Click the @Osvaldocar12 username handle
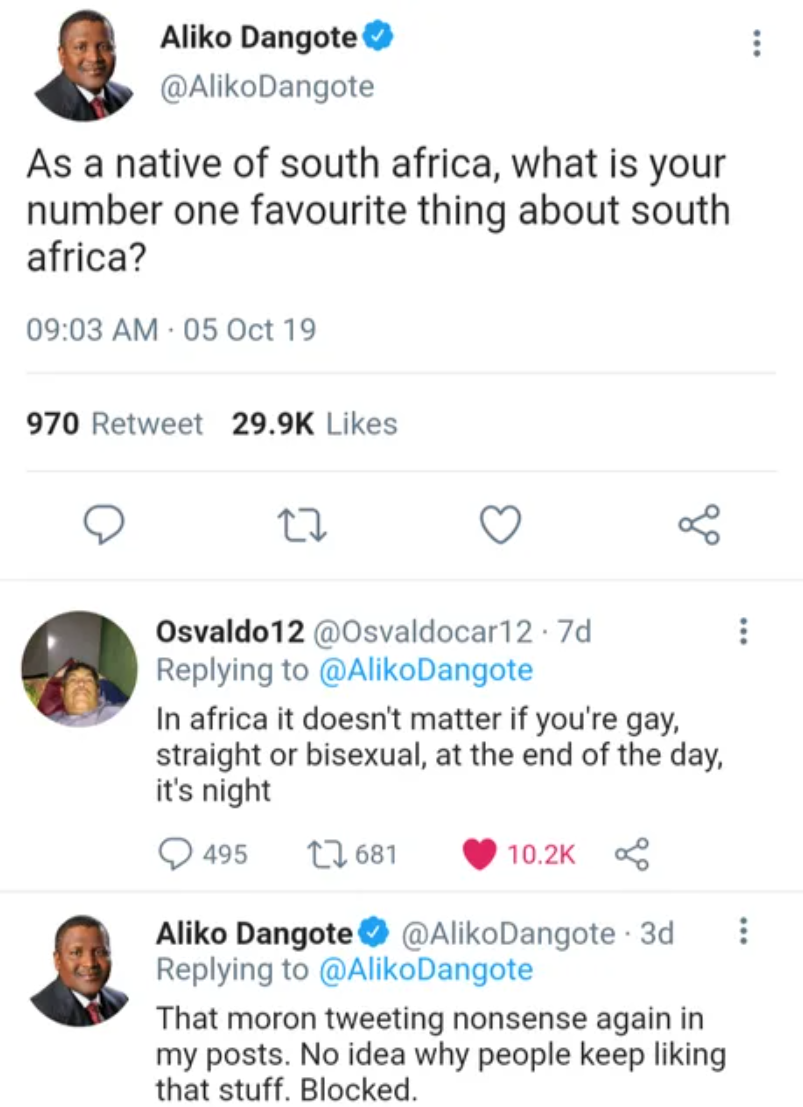 [424, 631]
